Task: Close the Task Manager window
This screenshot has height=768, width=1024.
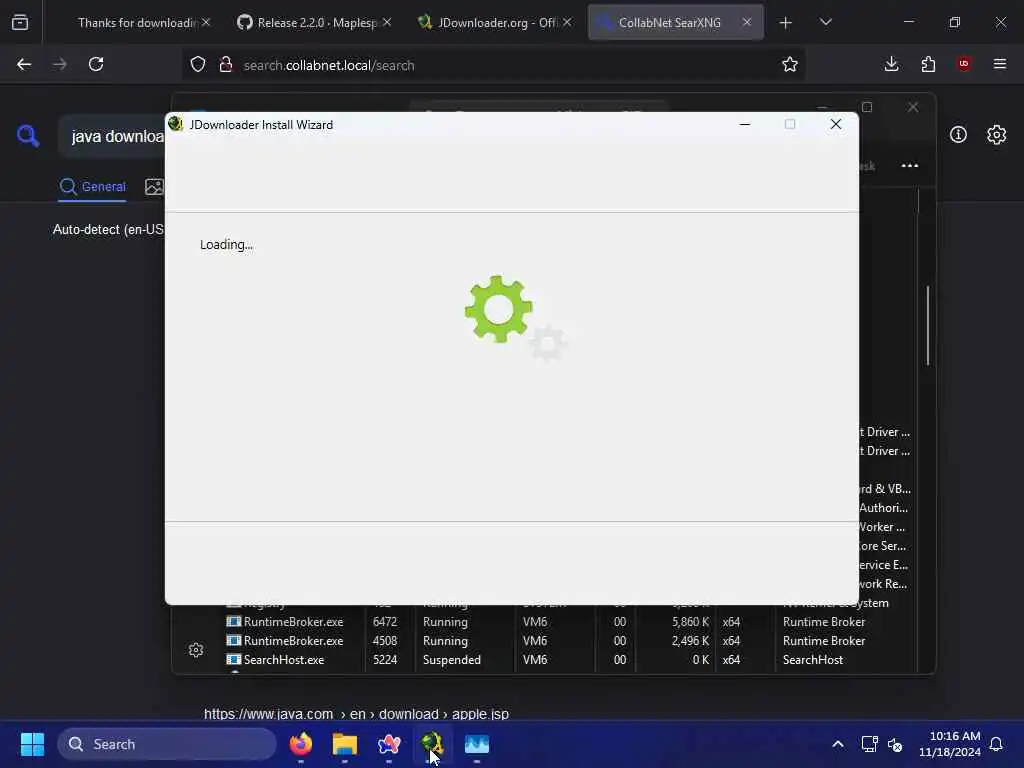Action: tap(913, 106)
